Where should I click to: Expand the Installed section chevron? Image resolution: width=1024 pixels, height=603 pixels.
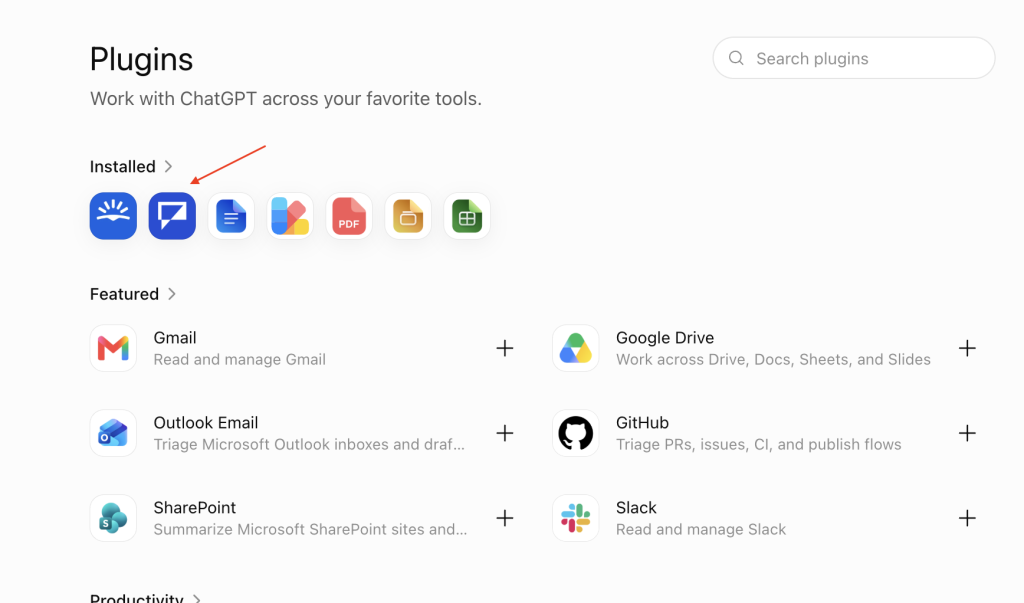(x=168, y=167)
